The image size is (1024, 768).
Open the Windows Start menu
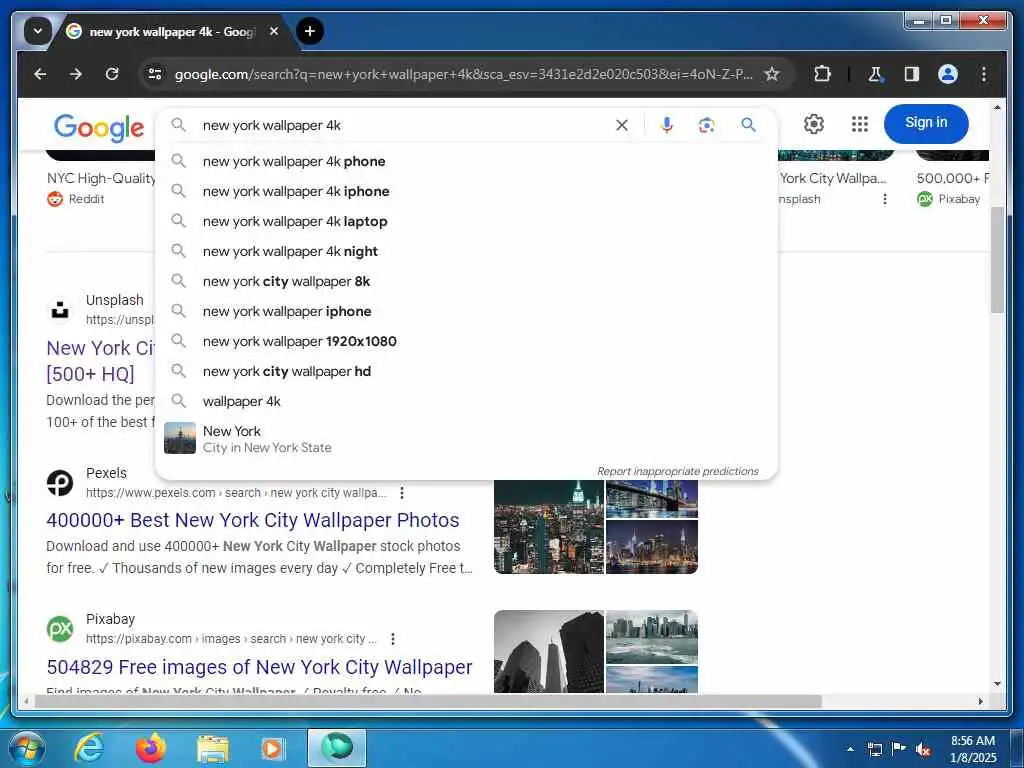[x=26, y=748]
